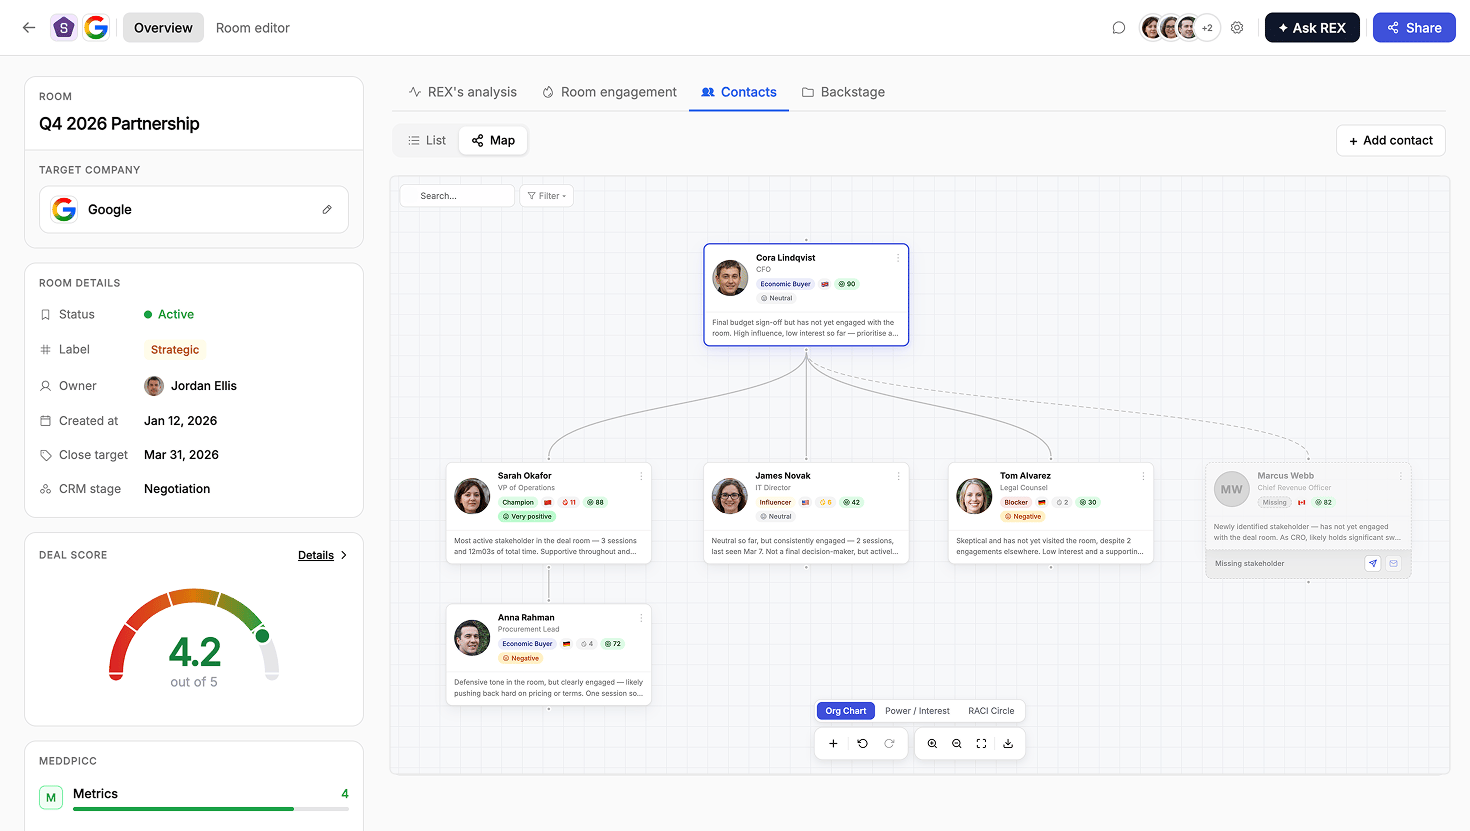The width and height of the screenshot is (1470, 831).
Task: Redo the map change
Action: [889, 744]
